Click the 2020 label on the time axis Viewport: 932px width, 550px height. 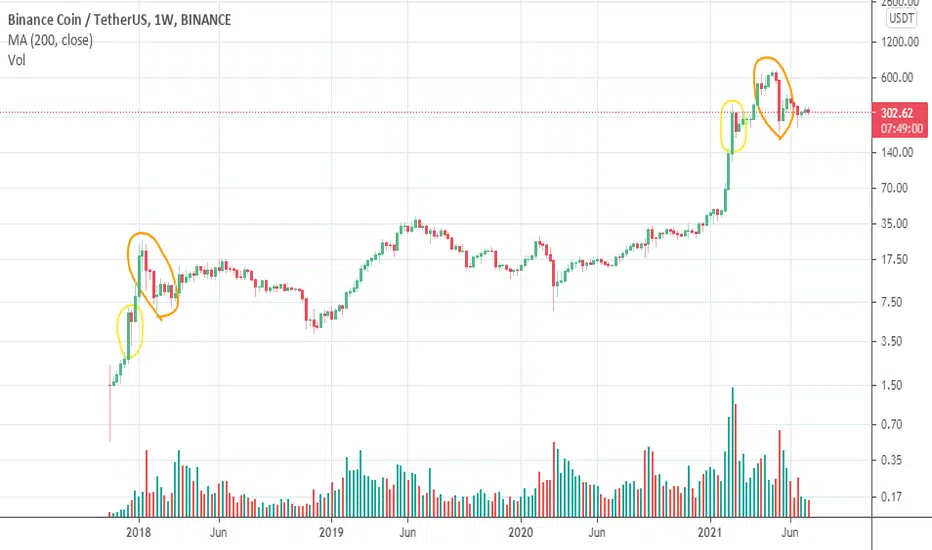(x=521, y=532)
